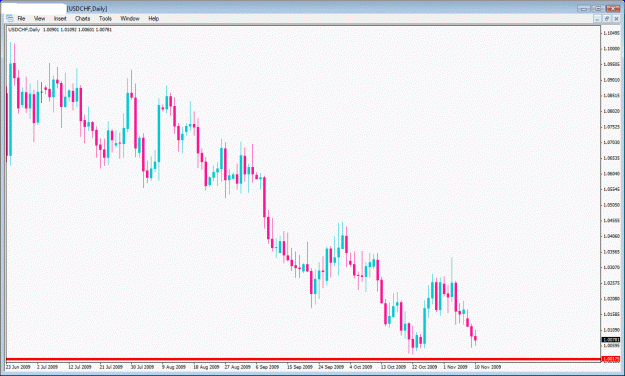Restore down the USDCHF chart child window

click(607, 19)
